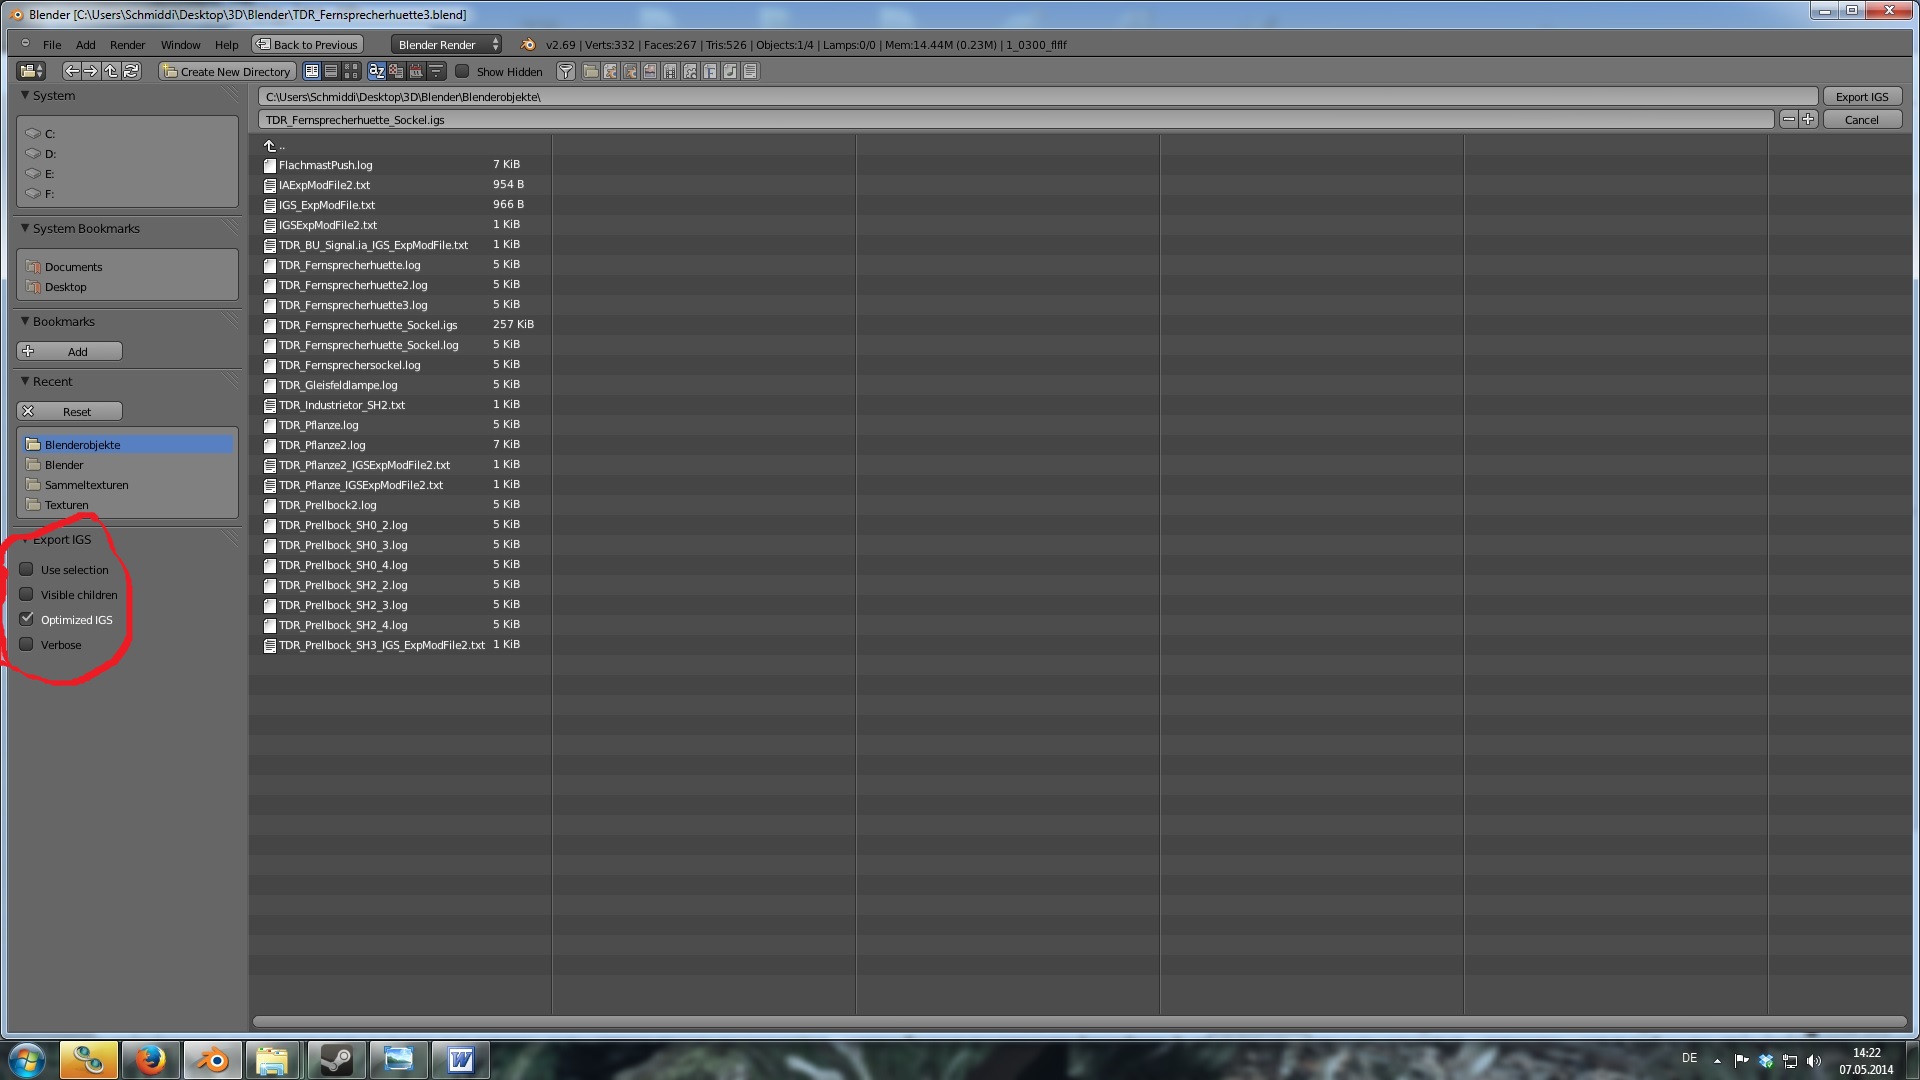This screenshot has width=1920, height=1080.
Task: Open Firefox from the taskbar
Action: [150, 1059]
